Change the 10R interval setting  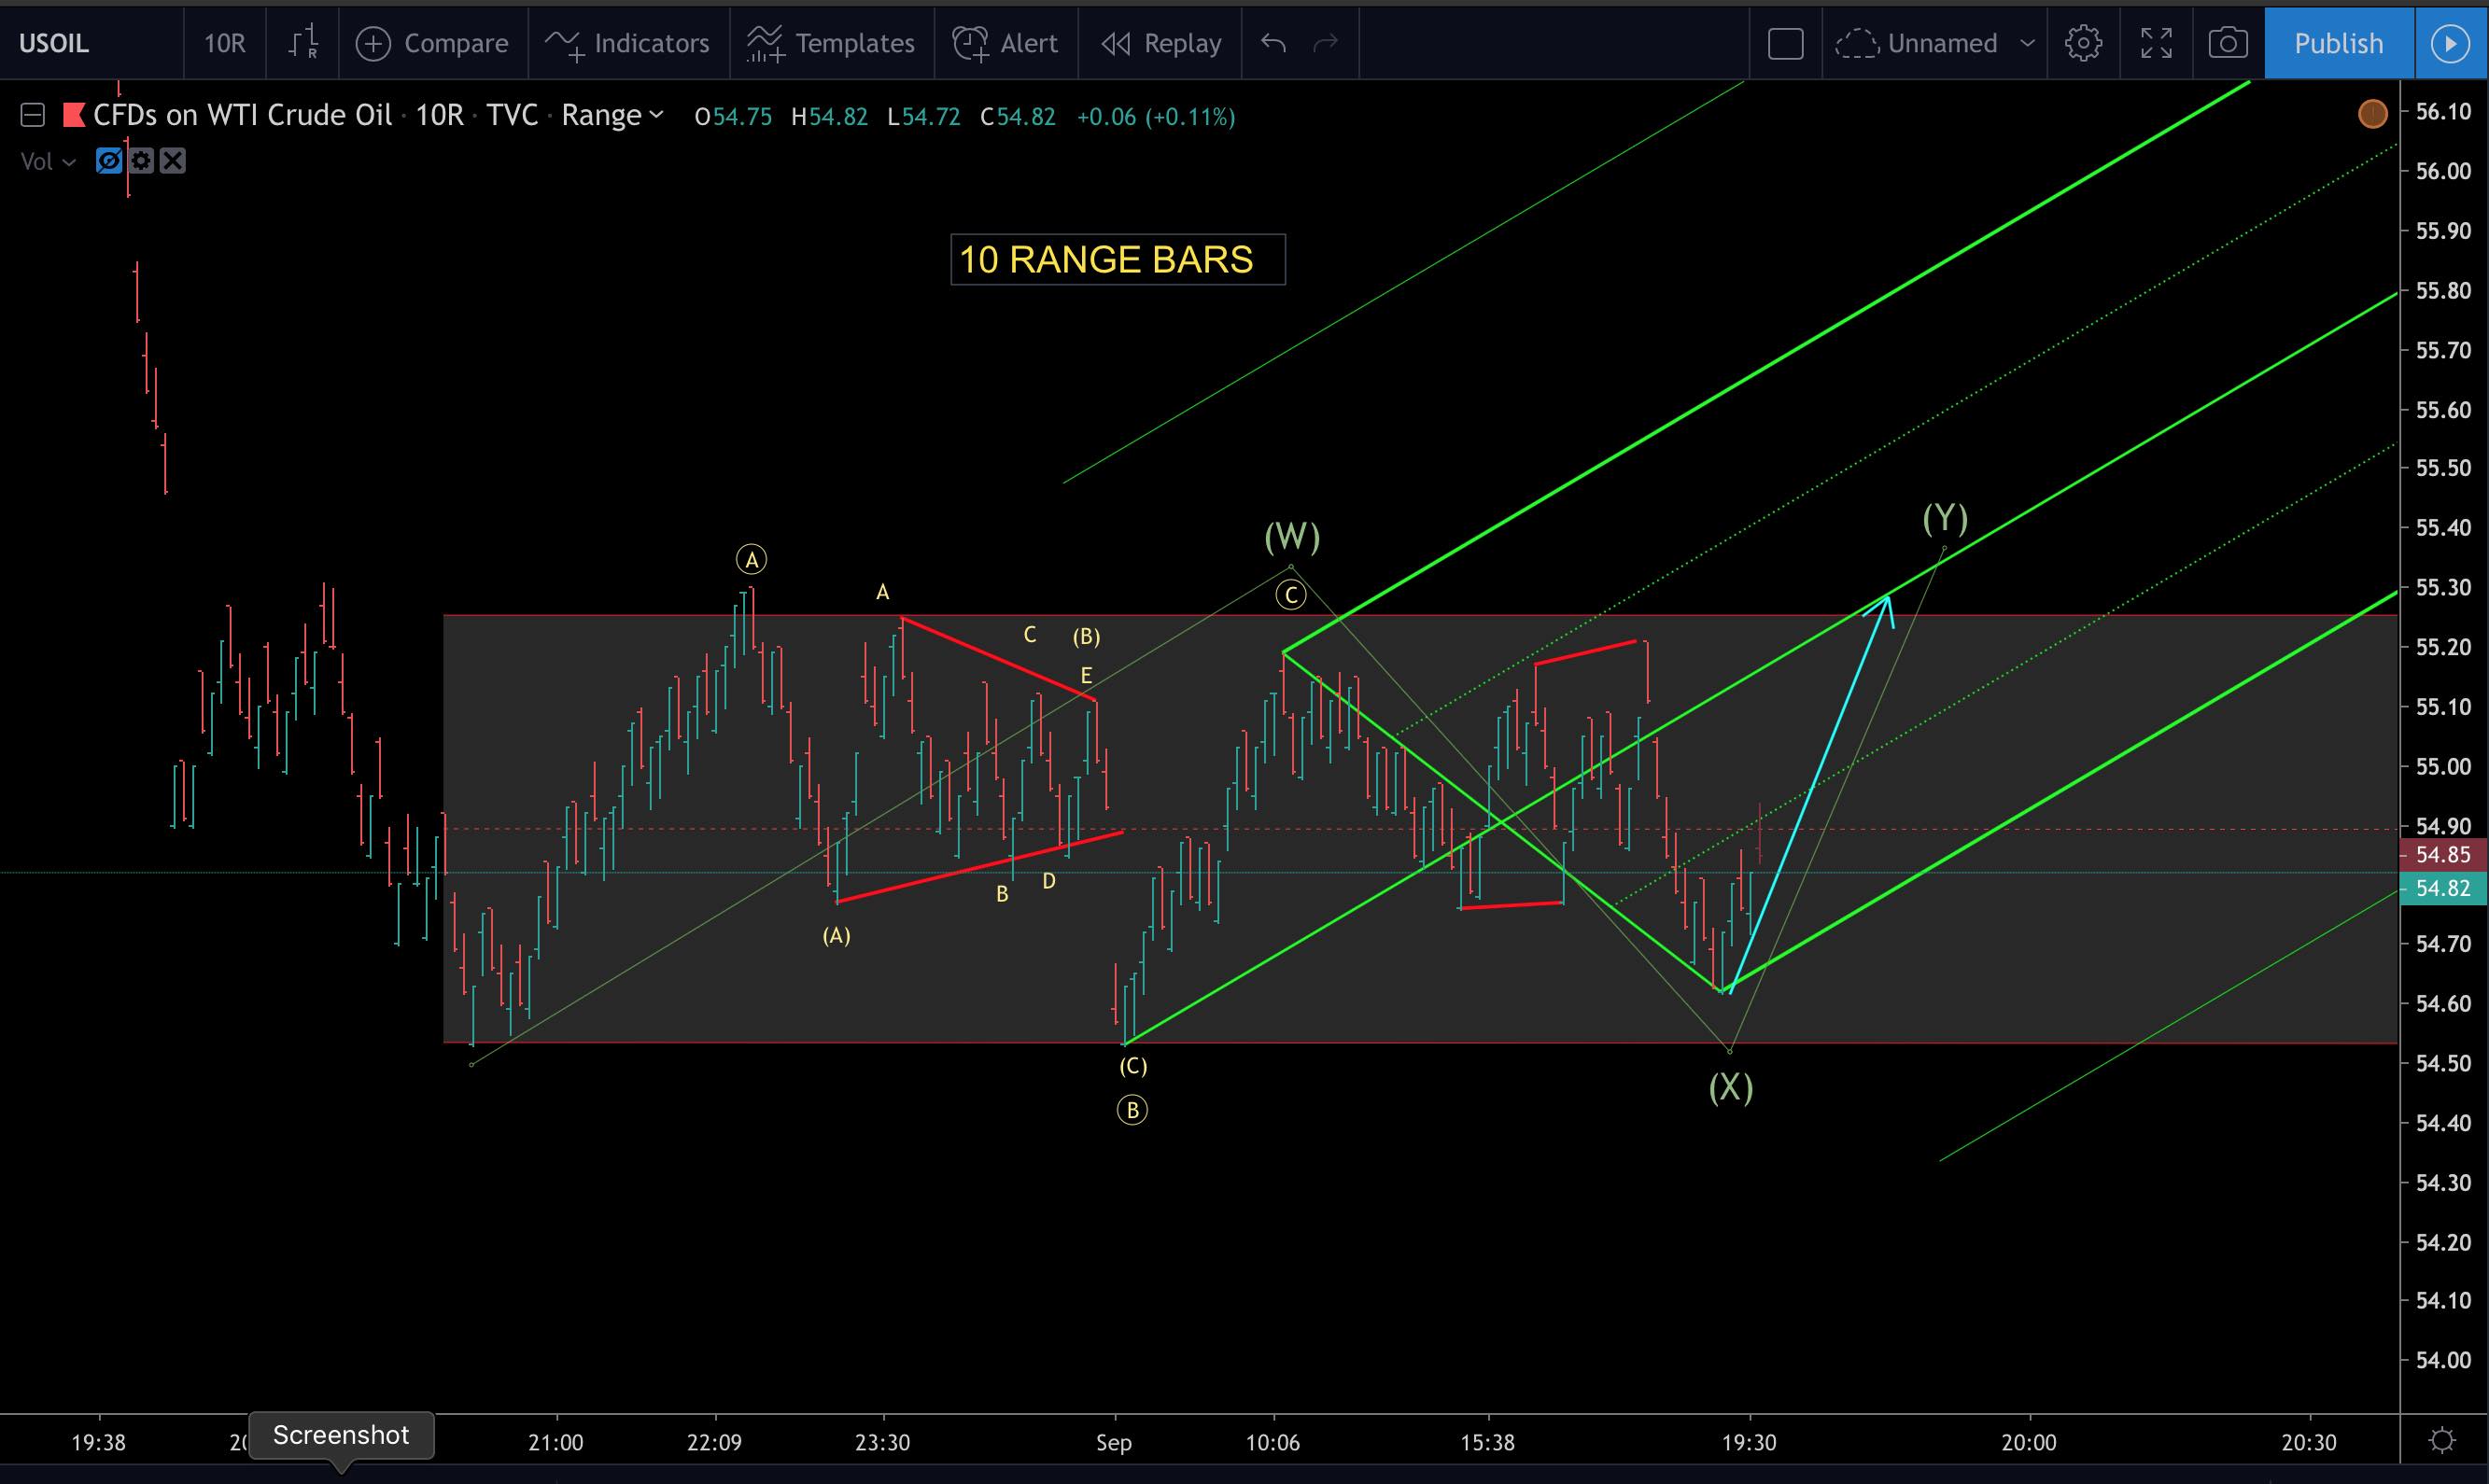[224, 43]
